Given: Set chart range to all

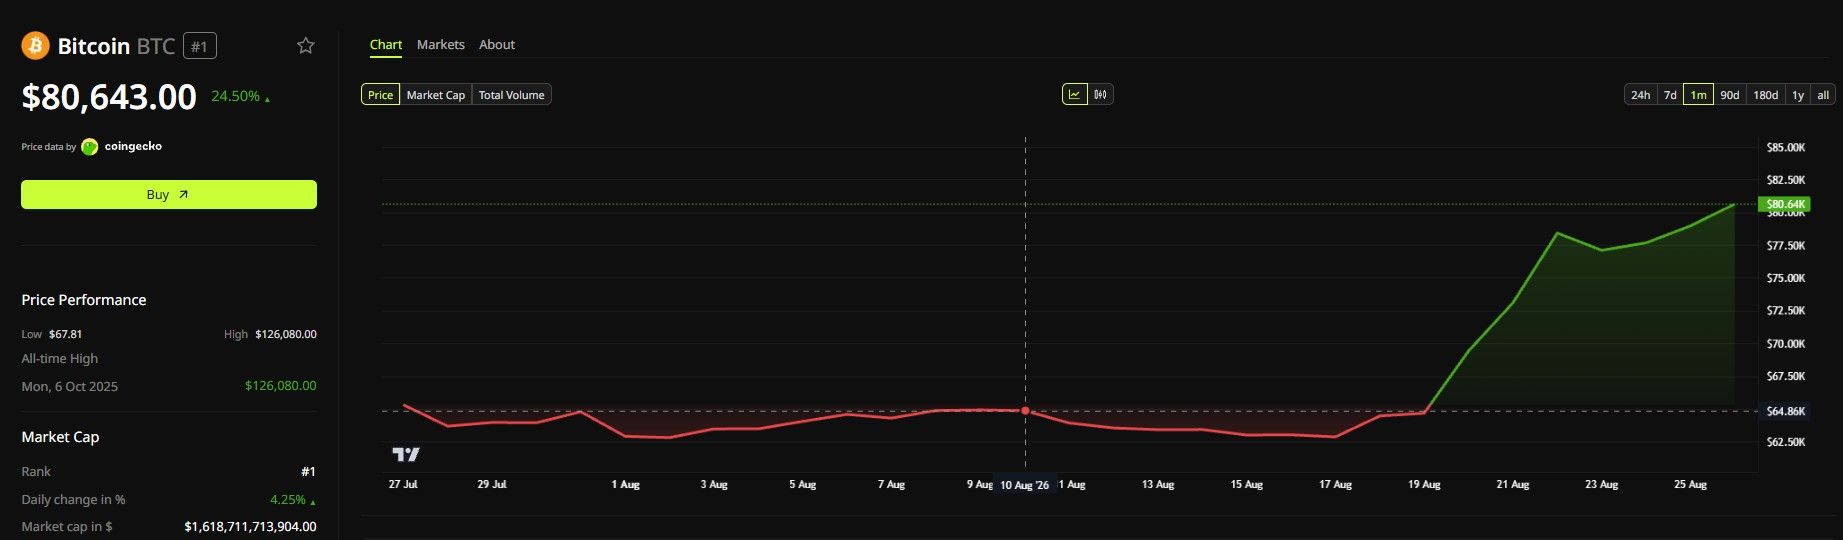Looking at the screenshot, I should coord(1823,94).
